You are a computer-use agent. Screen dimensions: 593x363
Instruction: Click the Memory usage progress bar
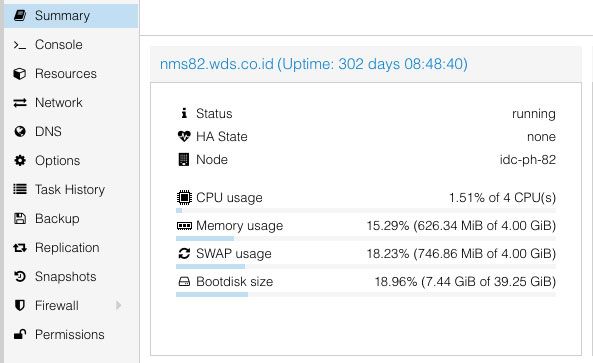[366, 239]
